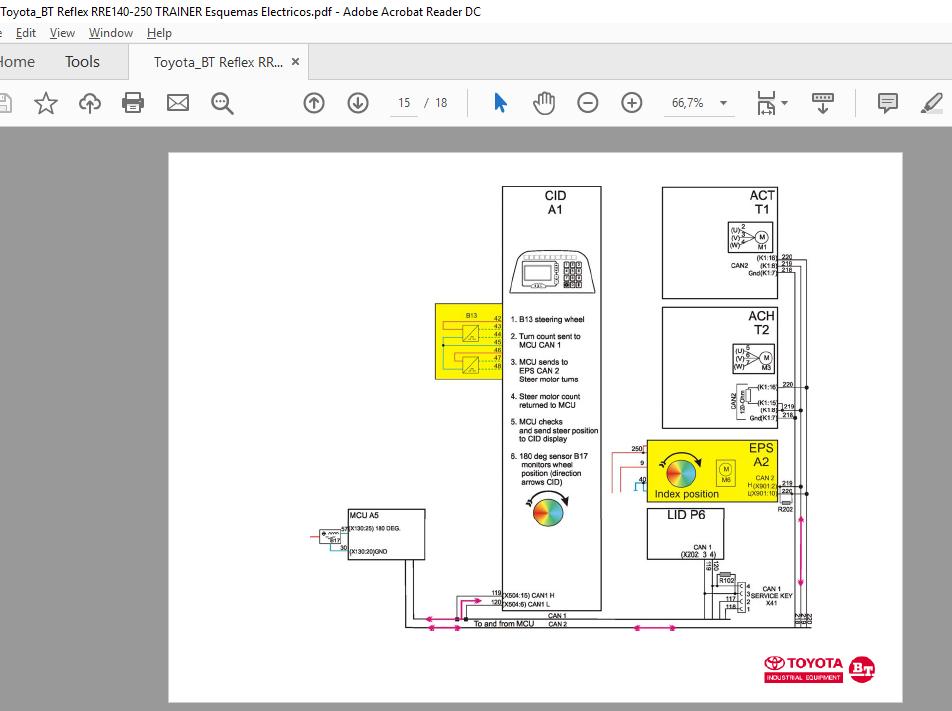Open the find text magnifier tool

pyautogui.click(x=222, y=103)
